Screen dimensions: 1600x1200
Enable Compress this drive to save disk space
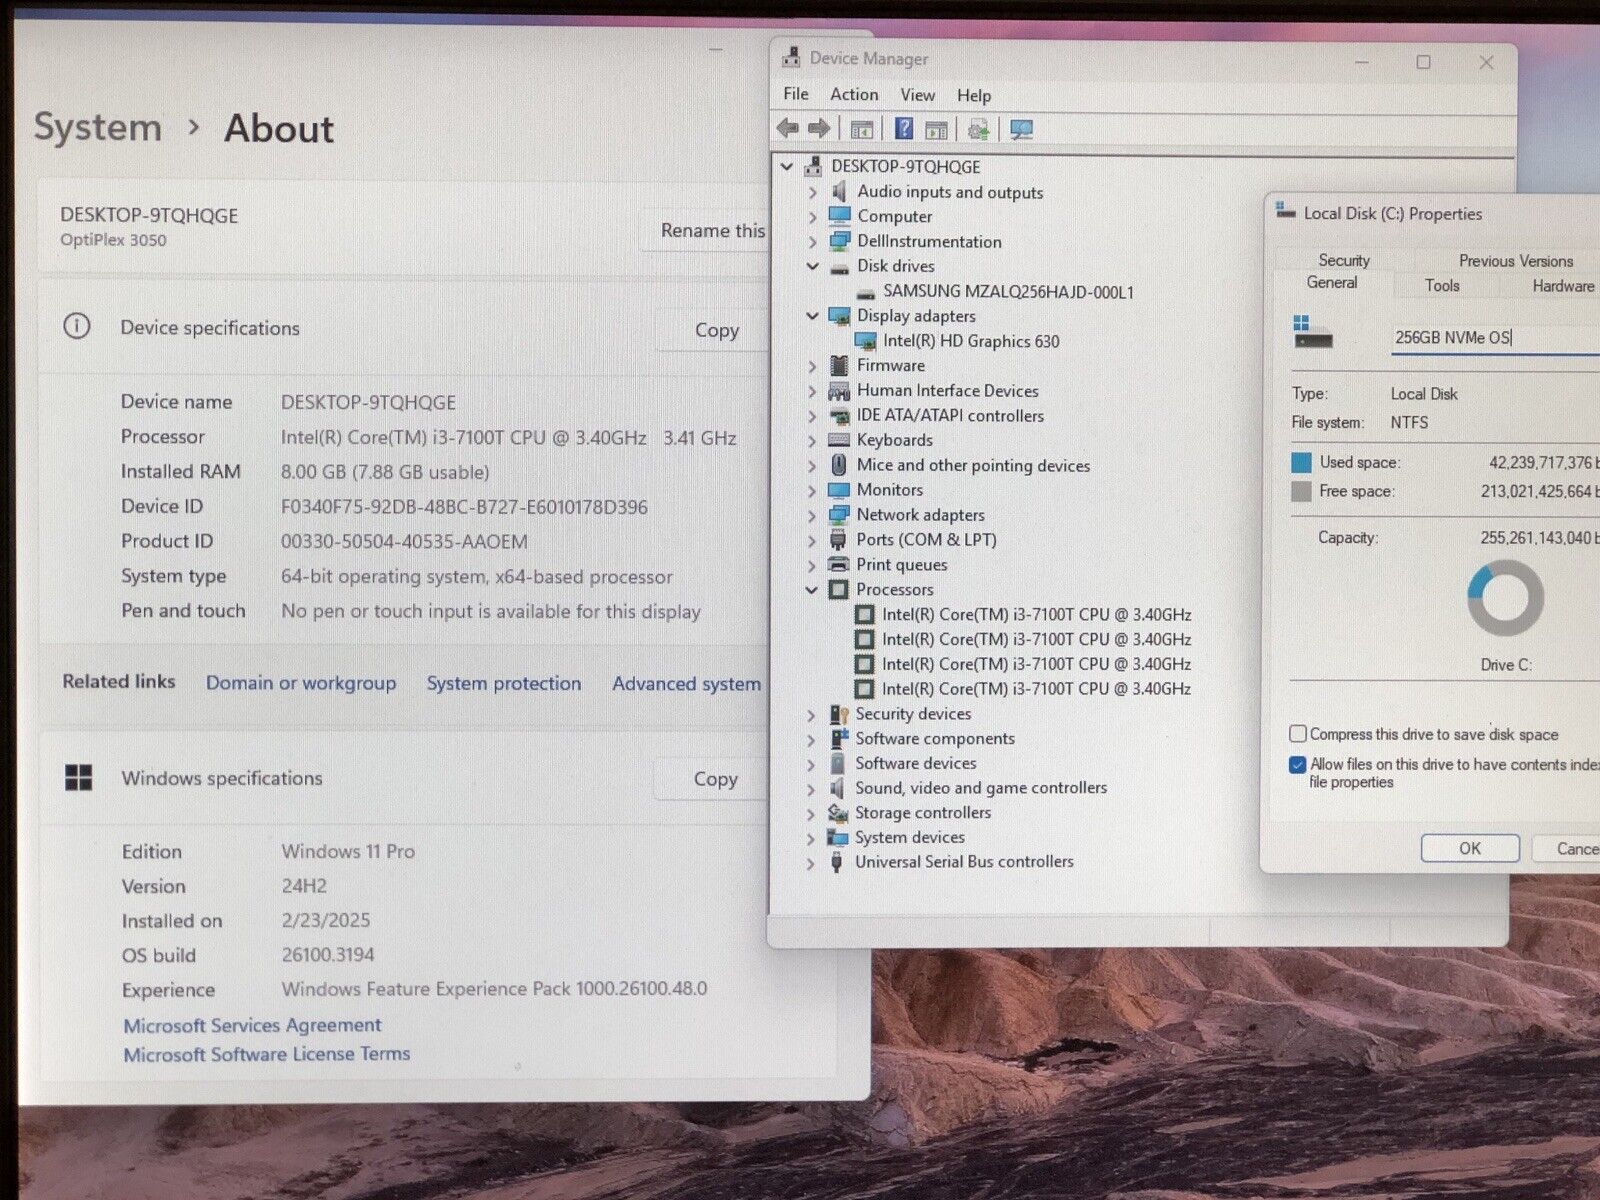coord(1298,734)
